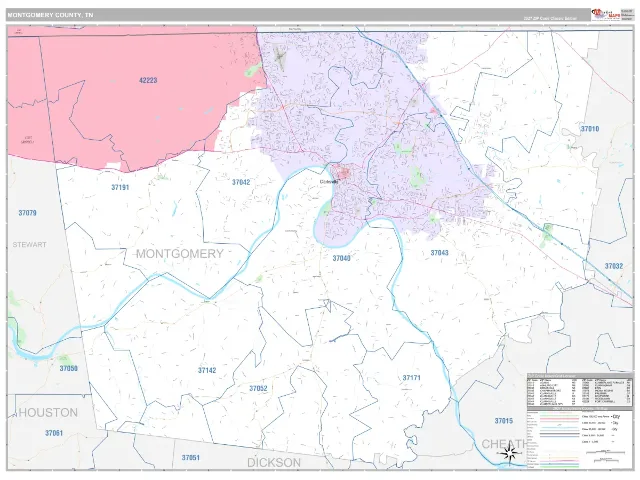The width and height of the screenshot is (640, 480).
Task: Click the 'MONTGOMERY COUNTY, TN' map title
Action: click(x=50, y=15)
